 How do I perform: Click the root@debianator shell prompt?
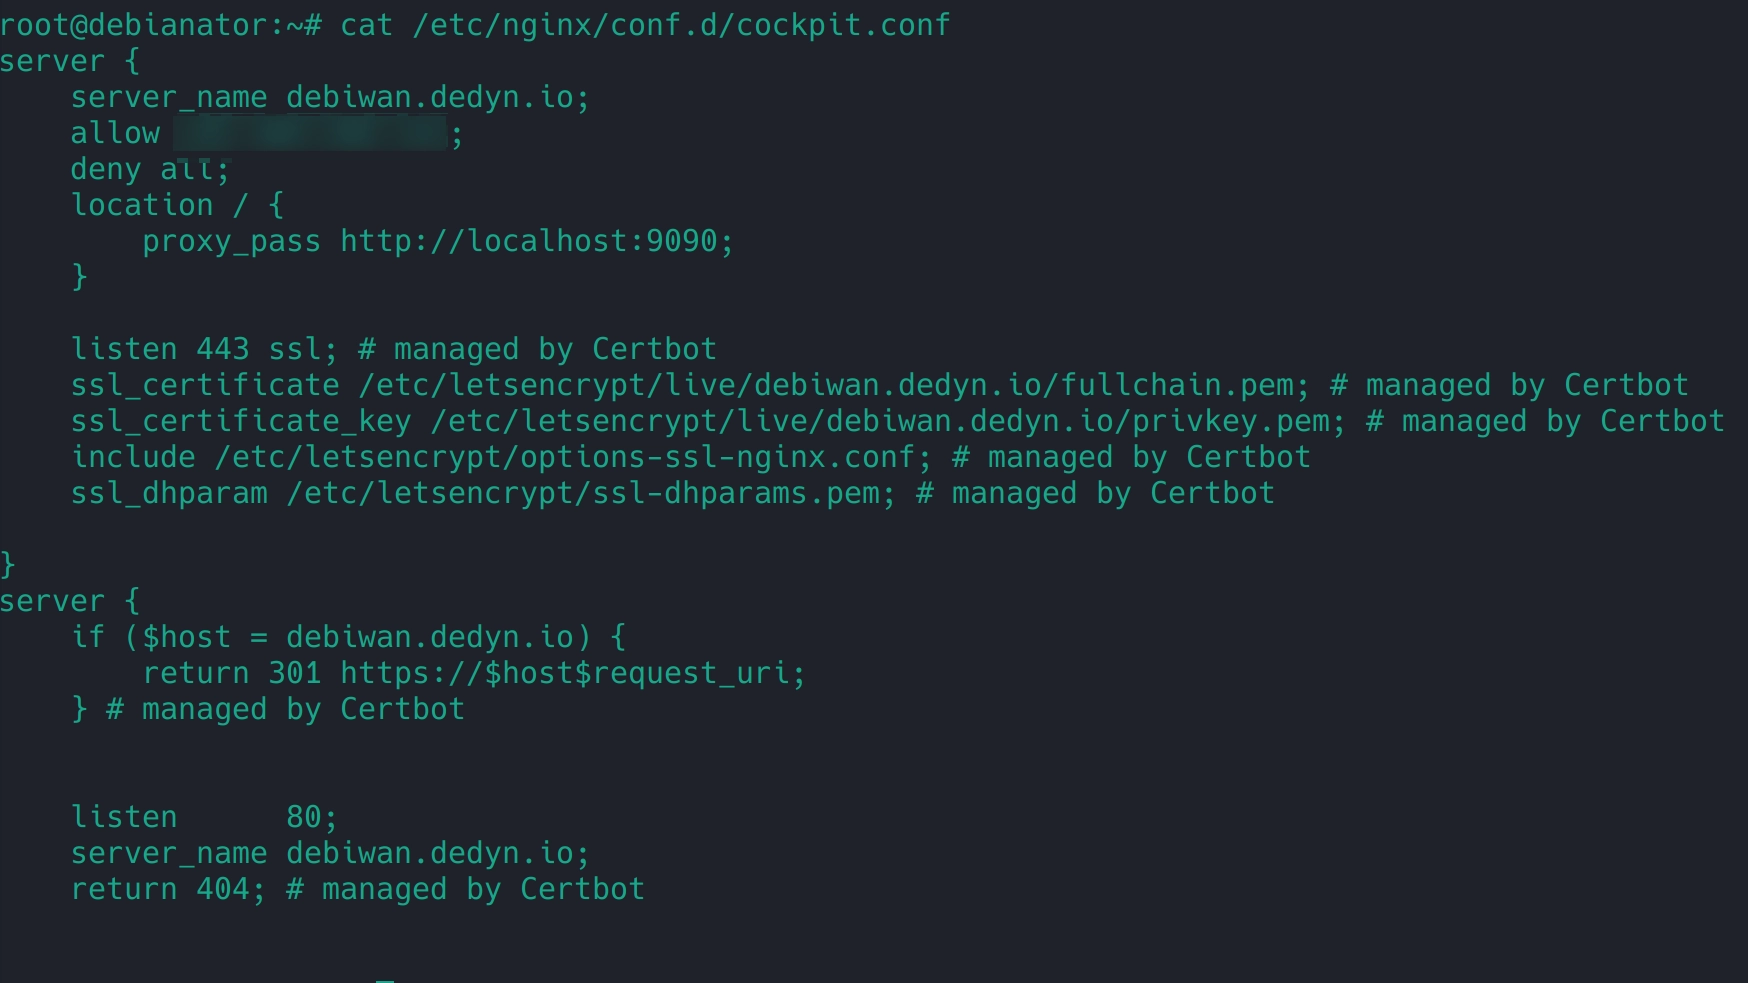(x=160, y=25)
